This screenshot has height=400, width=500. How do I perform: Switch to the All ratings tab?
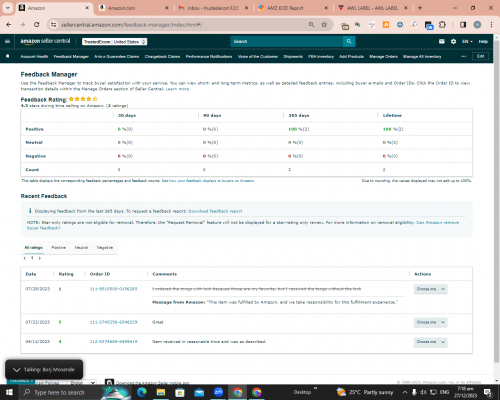[x=33, y=248]
